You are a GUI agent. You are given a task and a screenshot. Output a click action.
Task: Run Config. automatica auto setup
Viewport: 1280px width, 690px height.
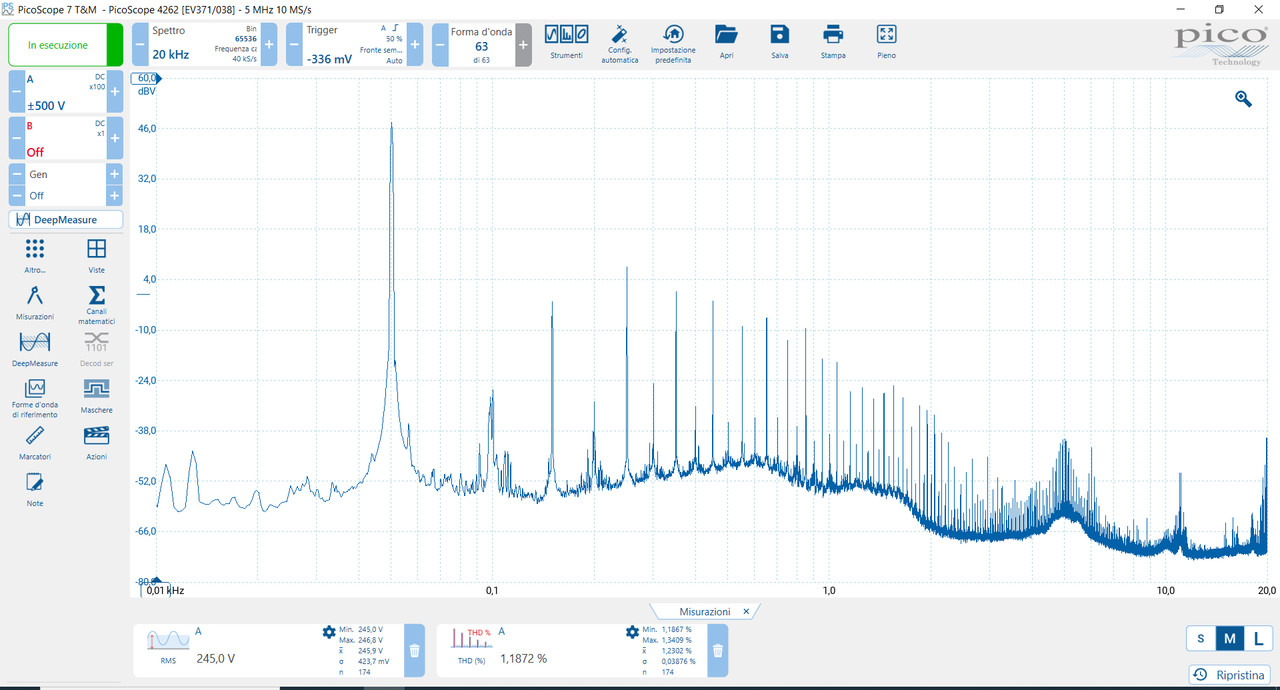pyautogui.click(x=620, y=44)
